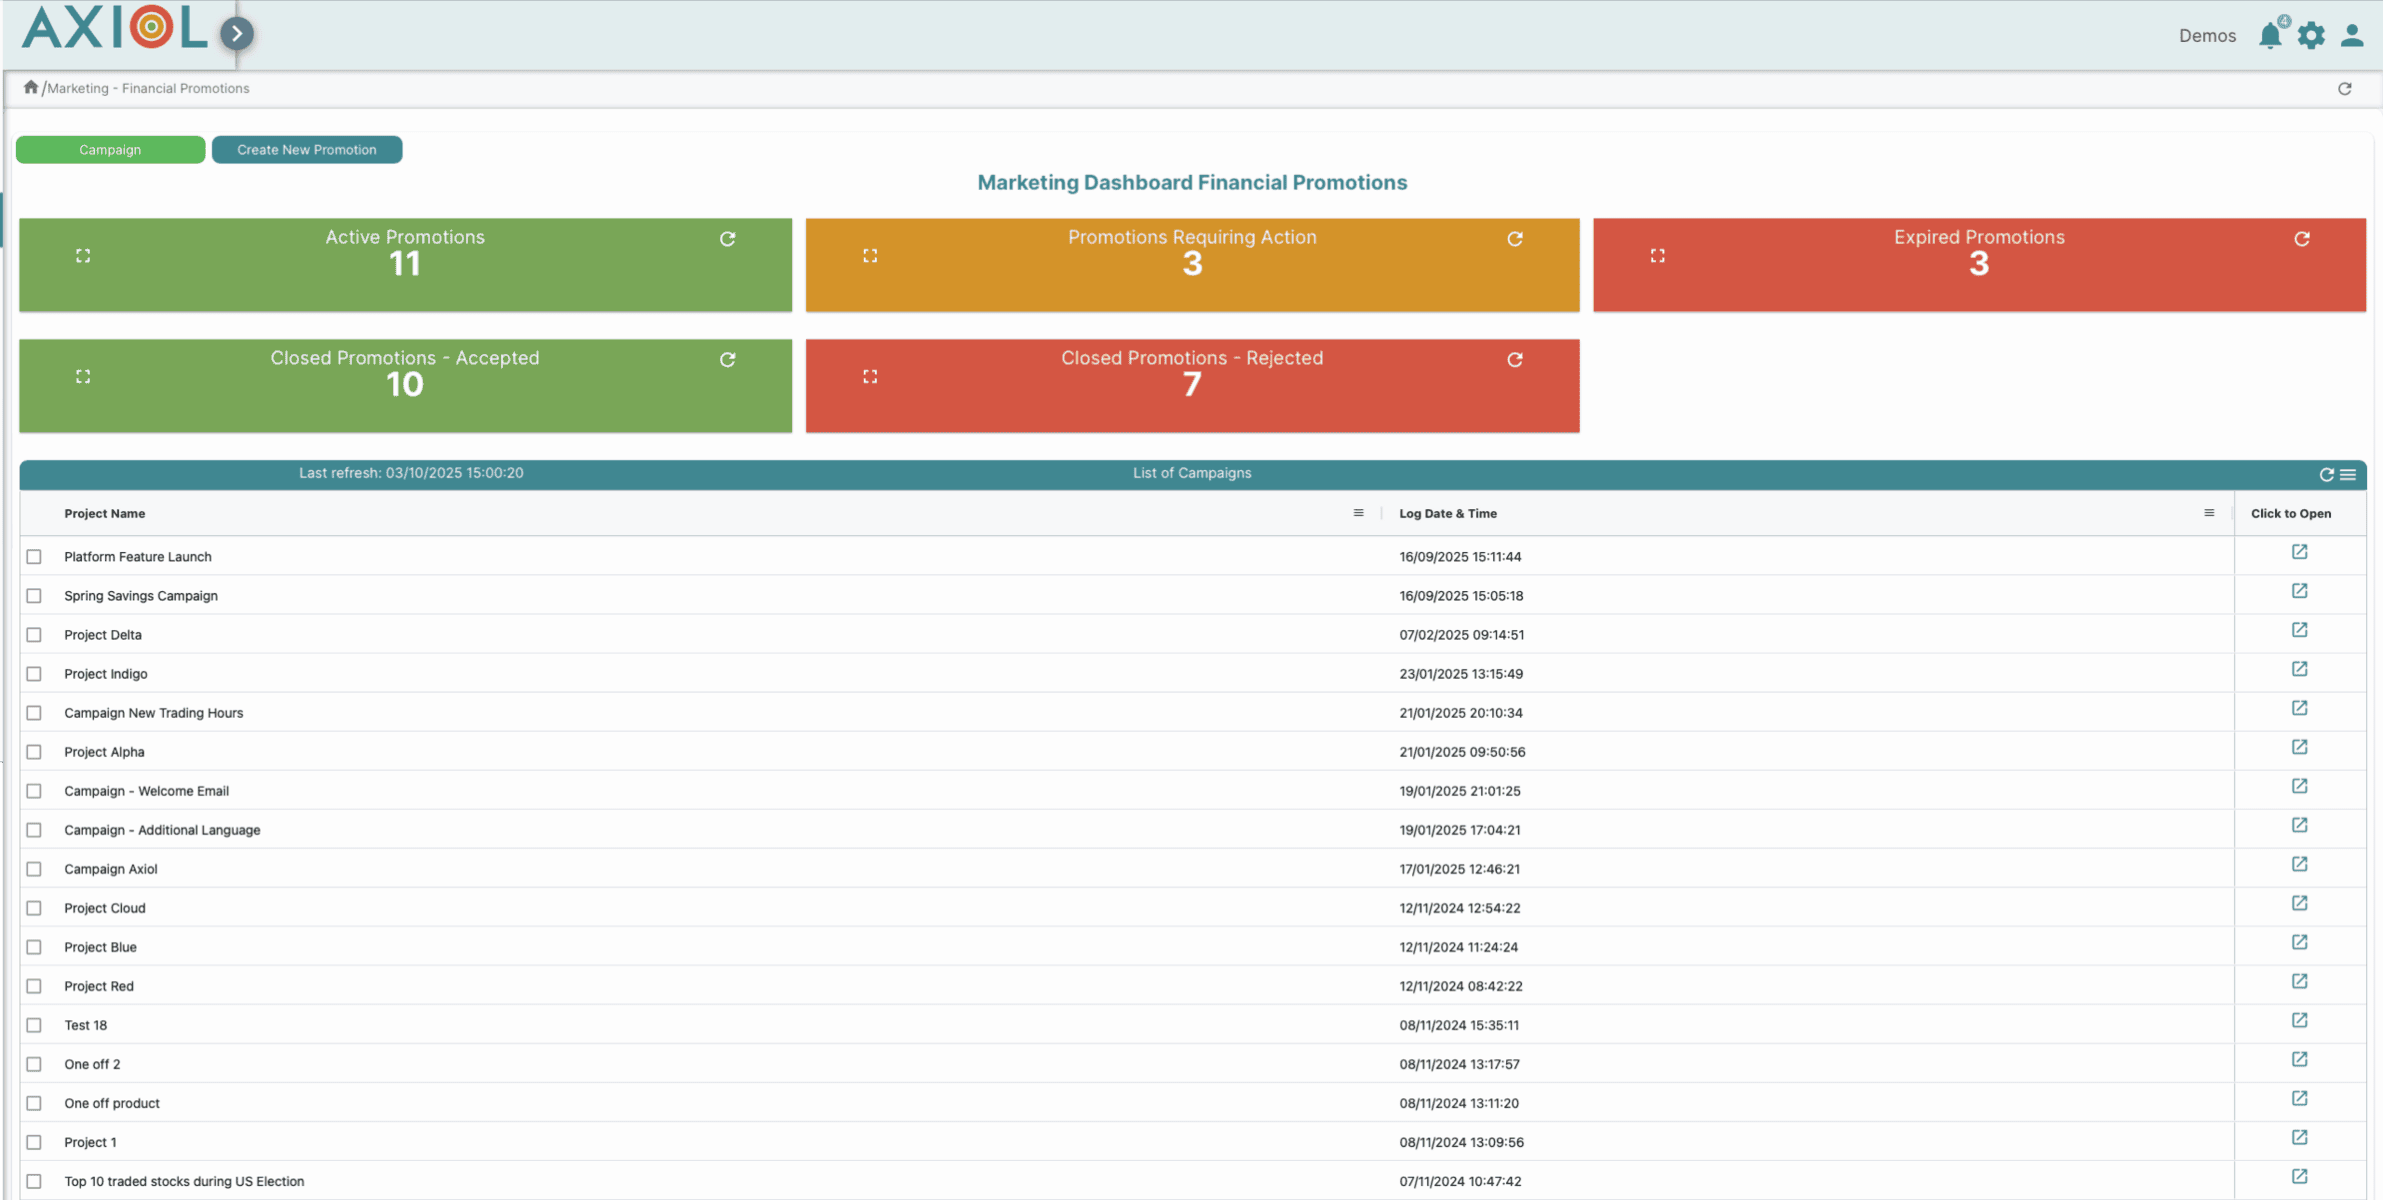
Task: Refresh the page using breadcrumb bar refresh icon
Action: pos(2344,89)
